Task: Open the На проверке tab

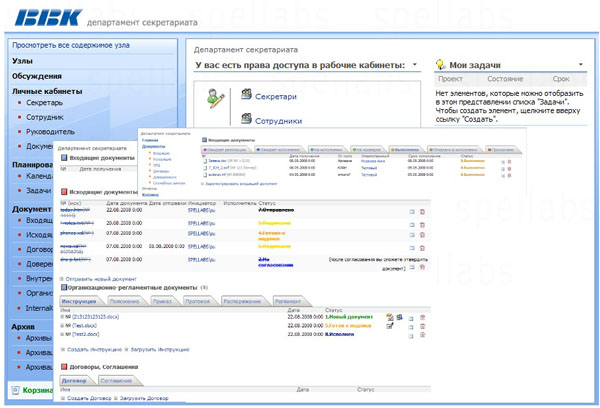Action: 367,150
